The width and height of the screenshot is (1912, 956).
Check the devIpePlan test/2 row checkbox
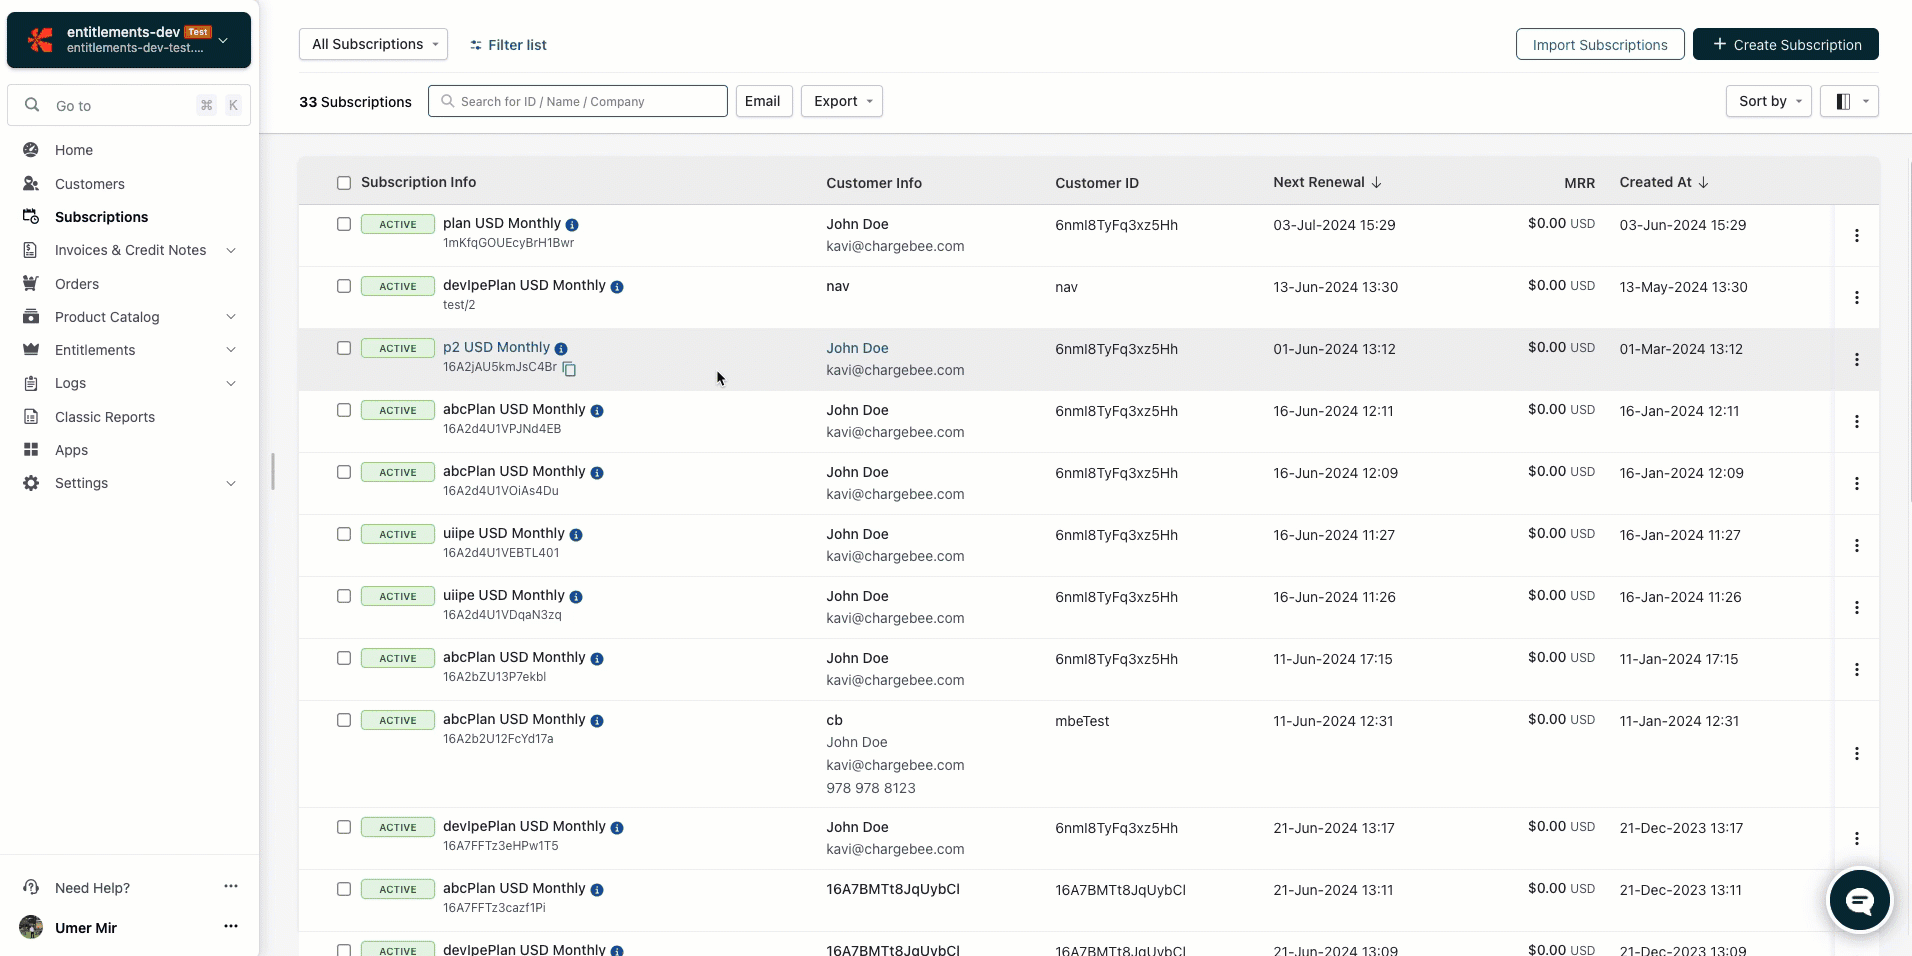coord(344,286)
